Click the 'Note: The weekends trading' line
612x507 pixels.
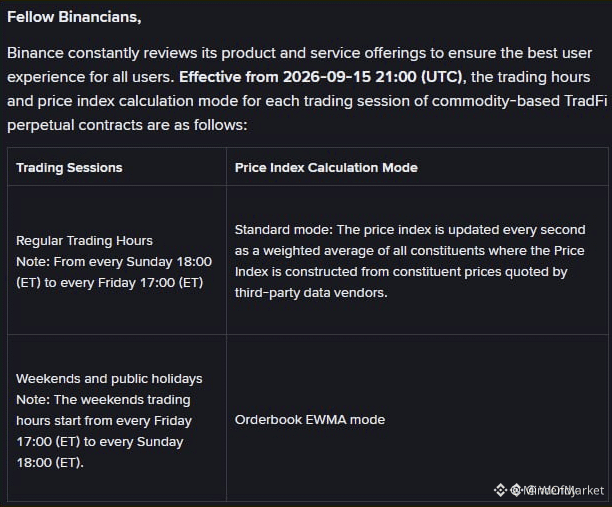coord(103,400)
